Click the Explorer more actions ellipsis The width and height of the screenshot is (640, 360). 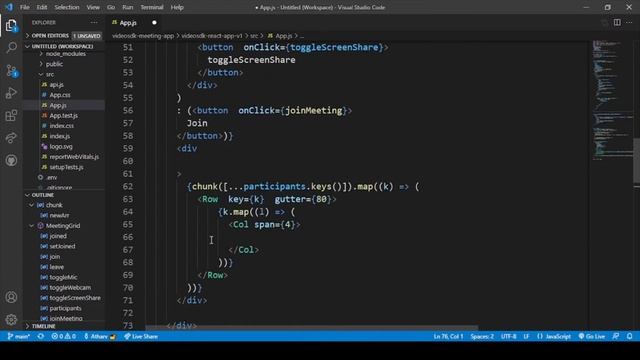point(94,22)
